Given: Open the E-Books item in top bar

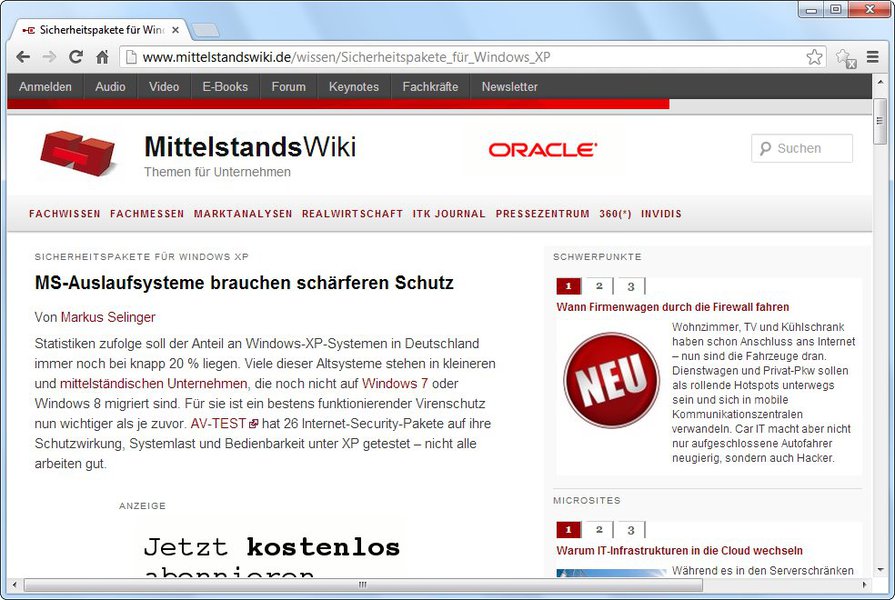Looking at the screenshot, I should tap(225, 87).
